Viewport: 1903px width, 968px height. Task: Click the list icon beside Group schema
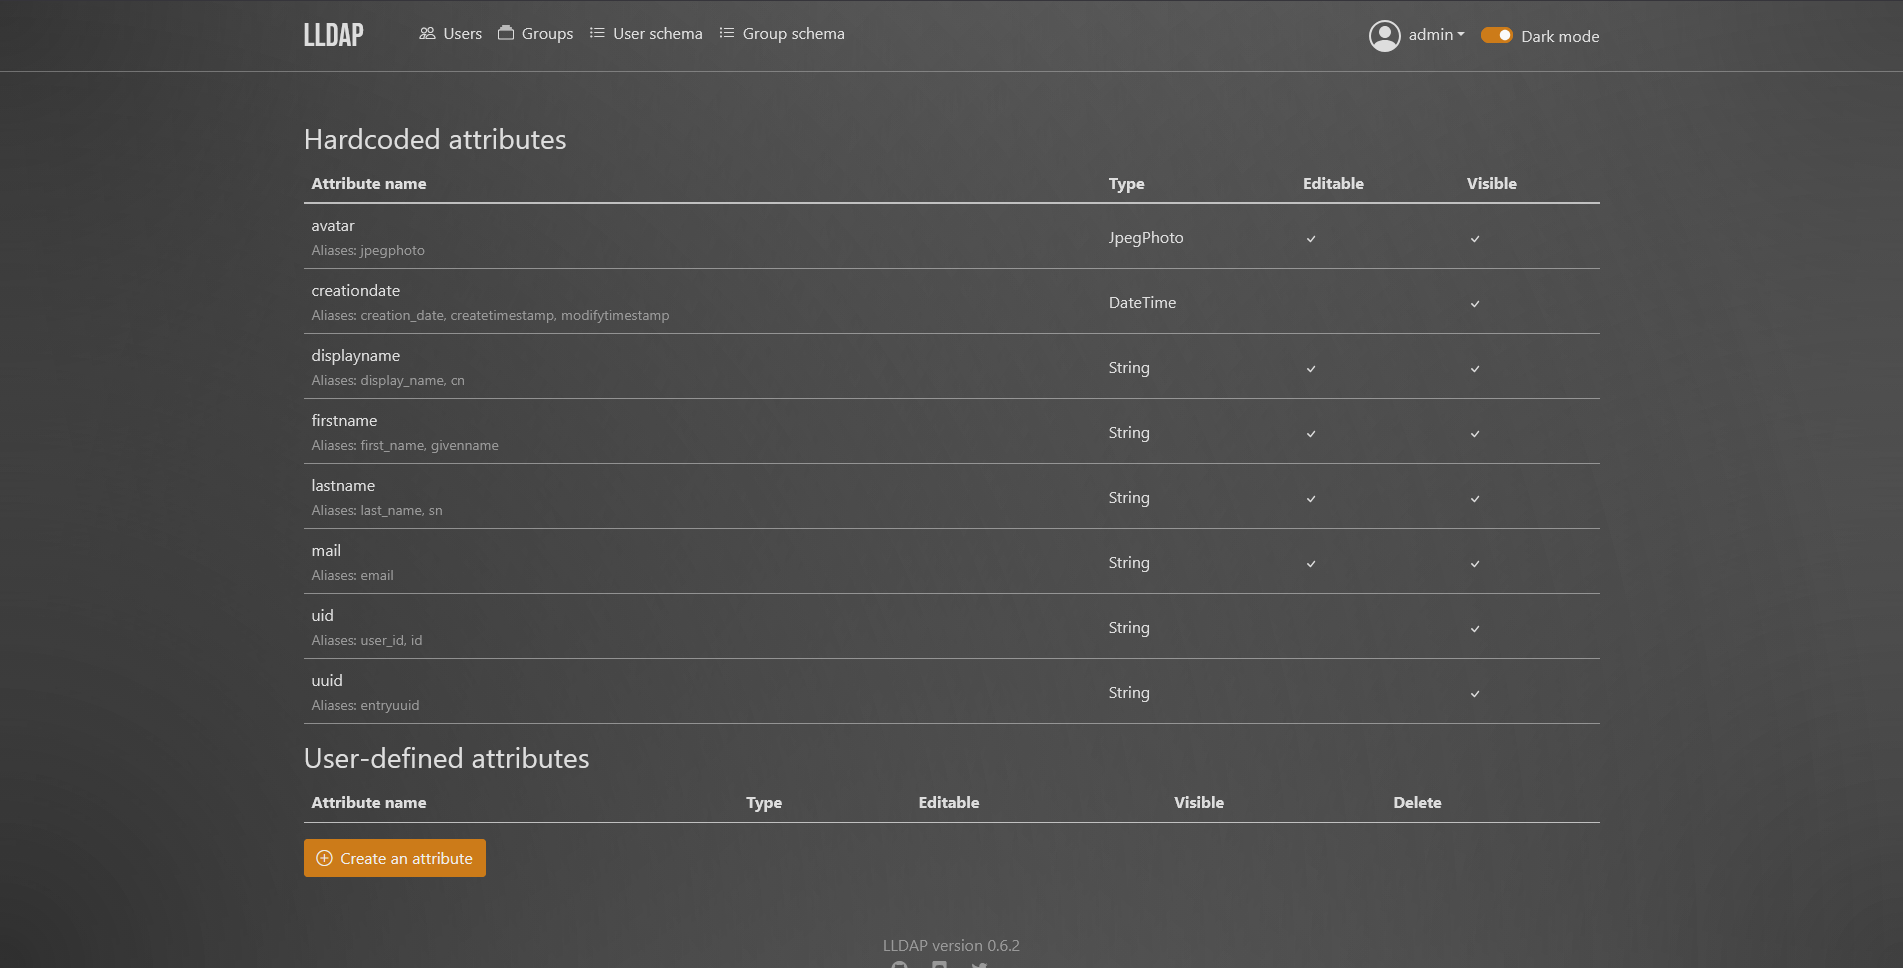click(727, 33)
